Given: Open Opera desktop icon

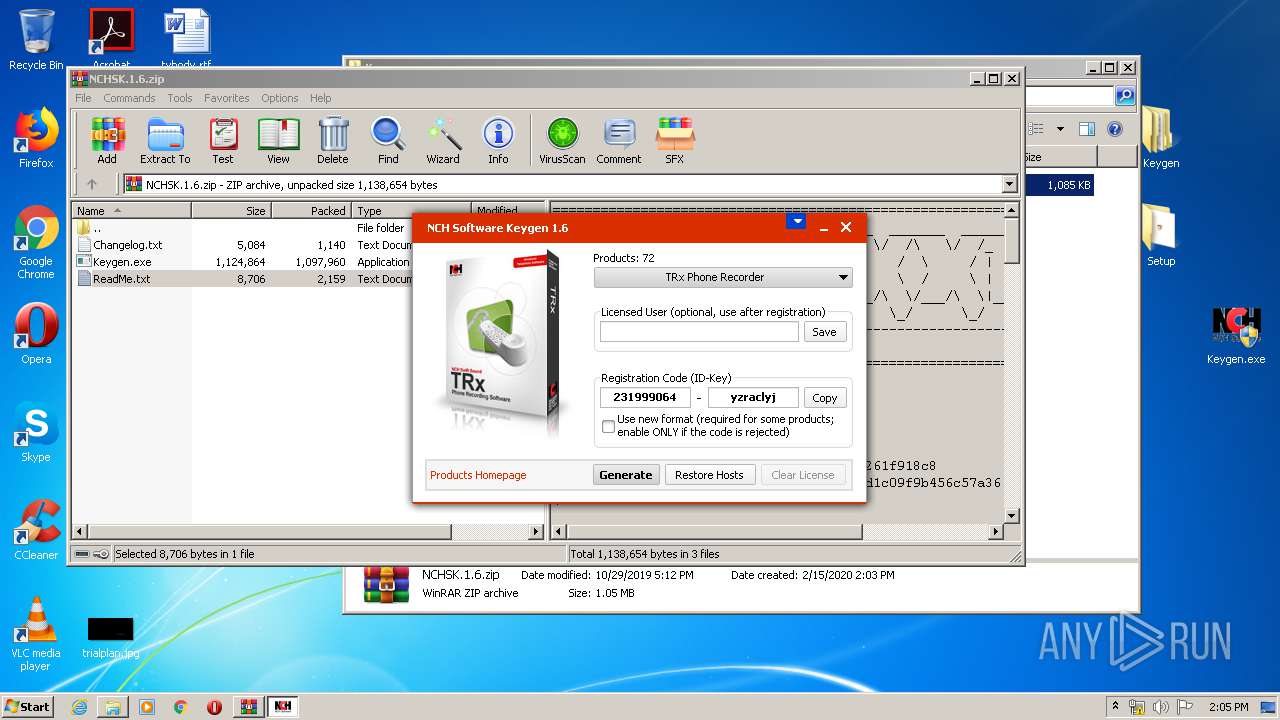Looking at the screenshot, I should tap(36, 334).
